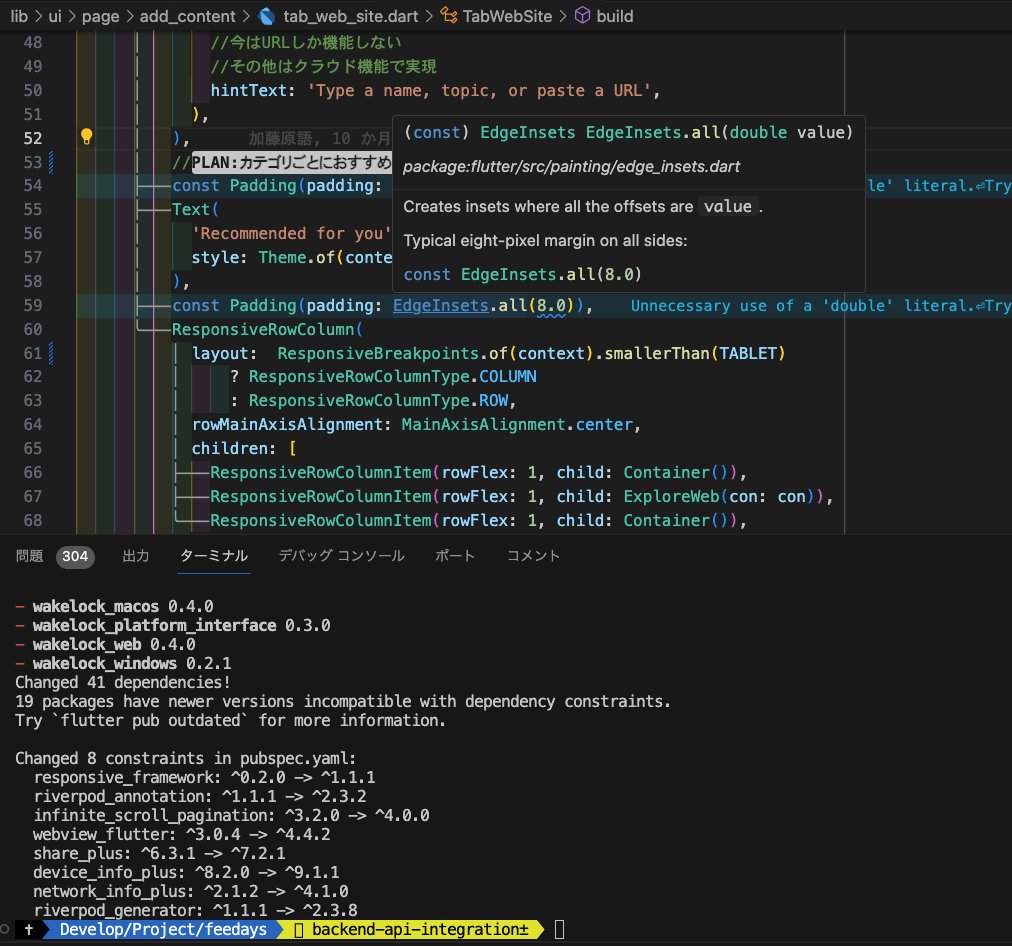This screenshot has width=1012, height=946.
Task: Click riverpod_annotation version change line
Action: pyautogui.click(x=200, y=796)
